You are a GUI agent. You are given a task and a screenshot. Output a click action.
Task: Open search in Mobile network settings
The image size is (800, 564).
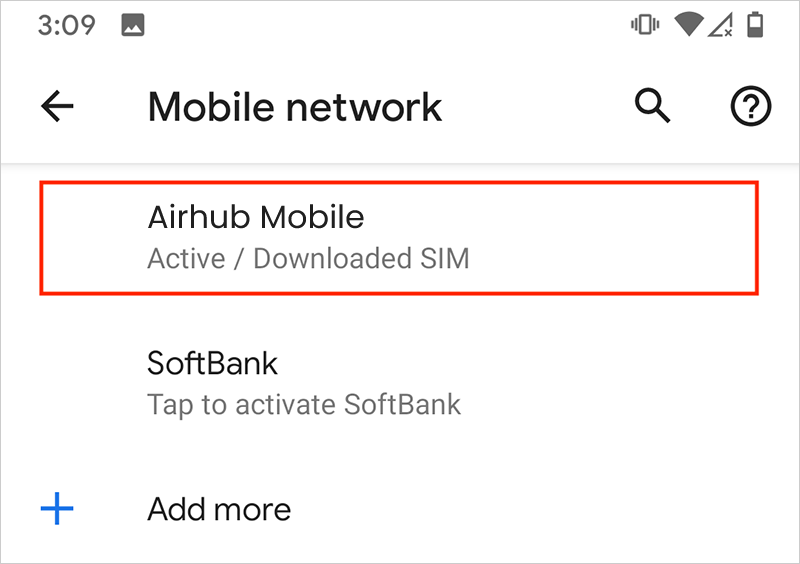pos(653,106)
